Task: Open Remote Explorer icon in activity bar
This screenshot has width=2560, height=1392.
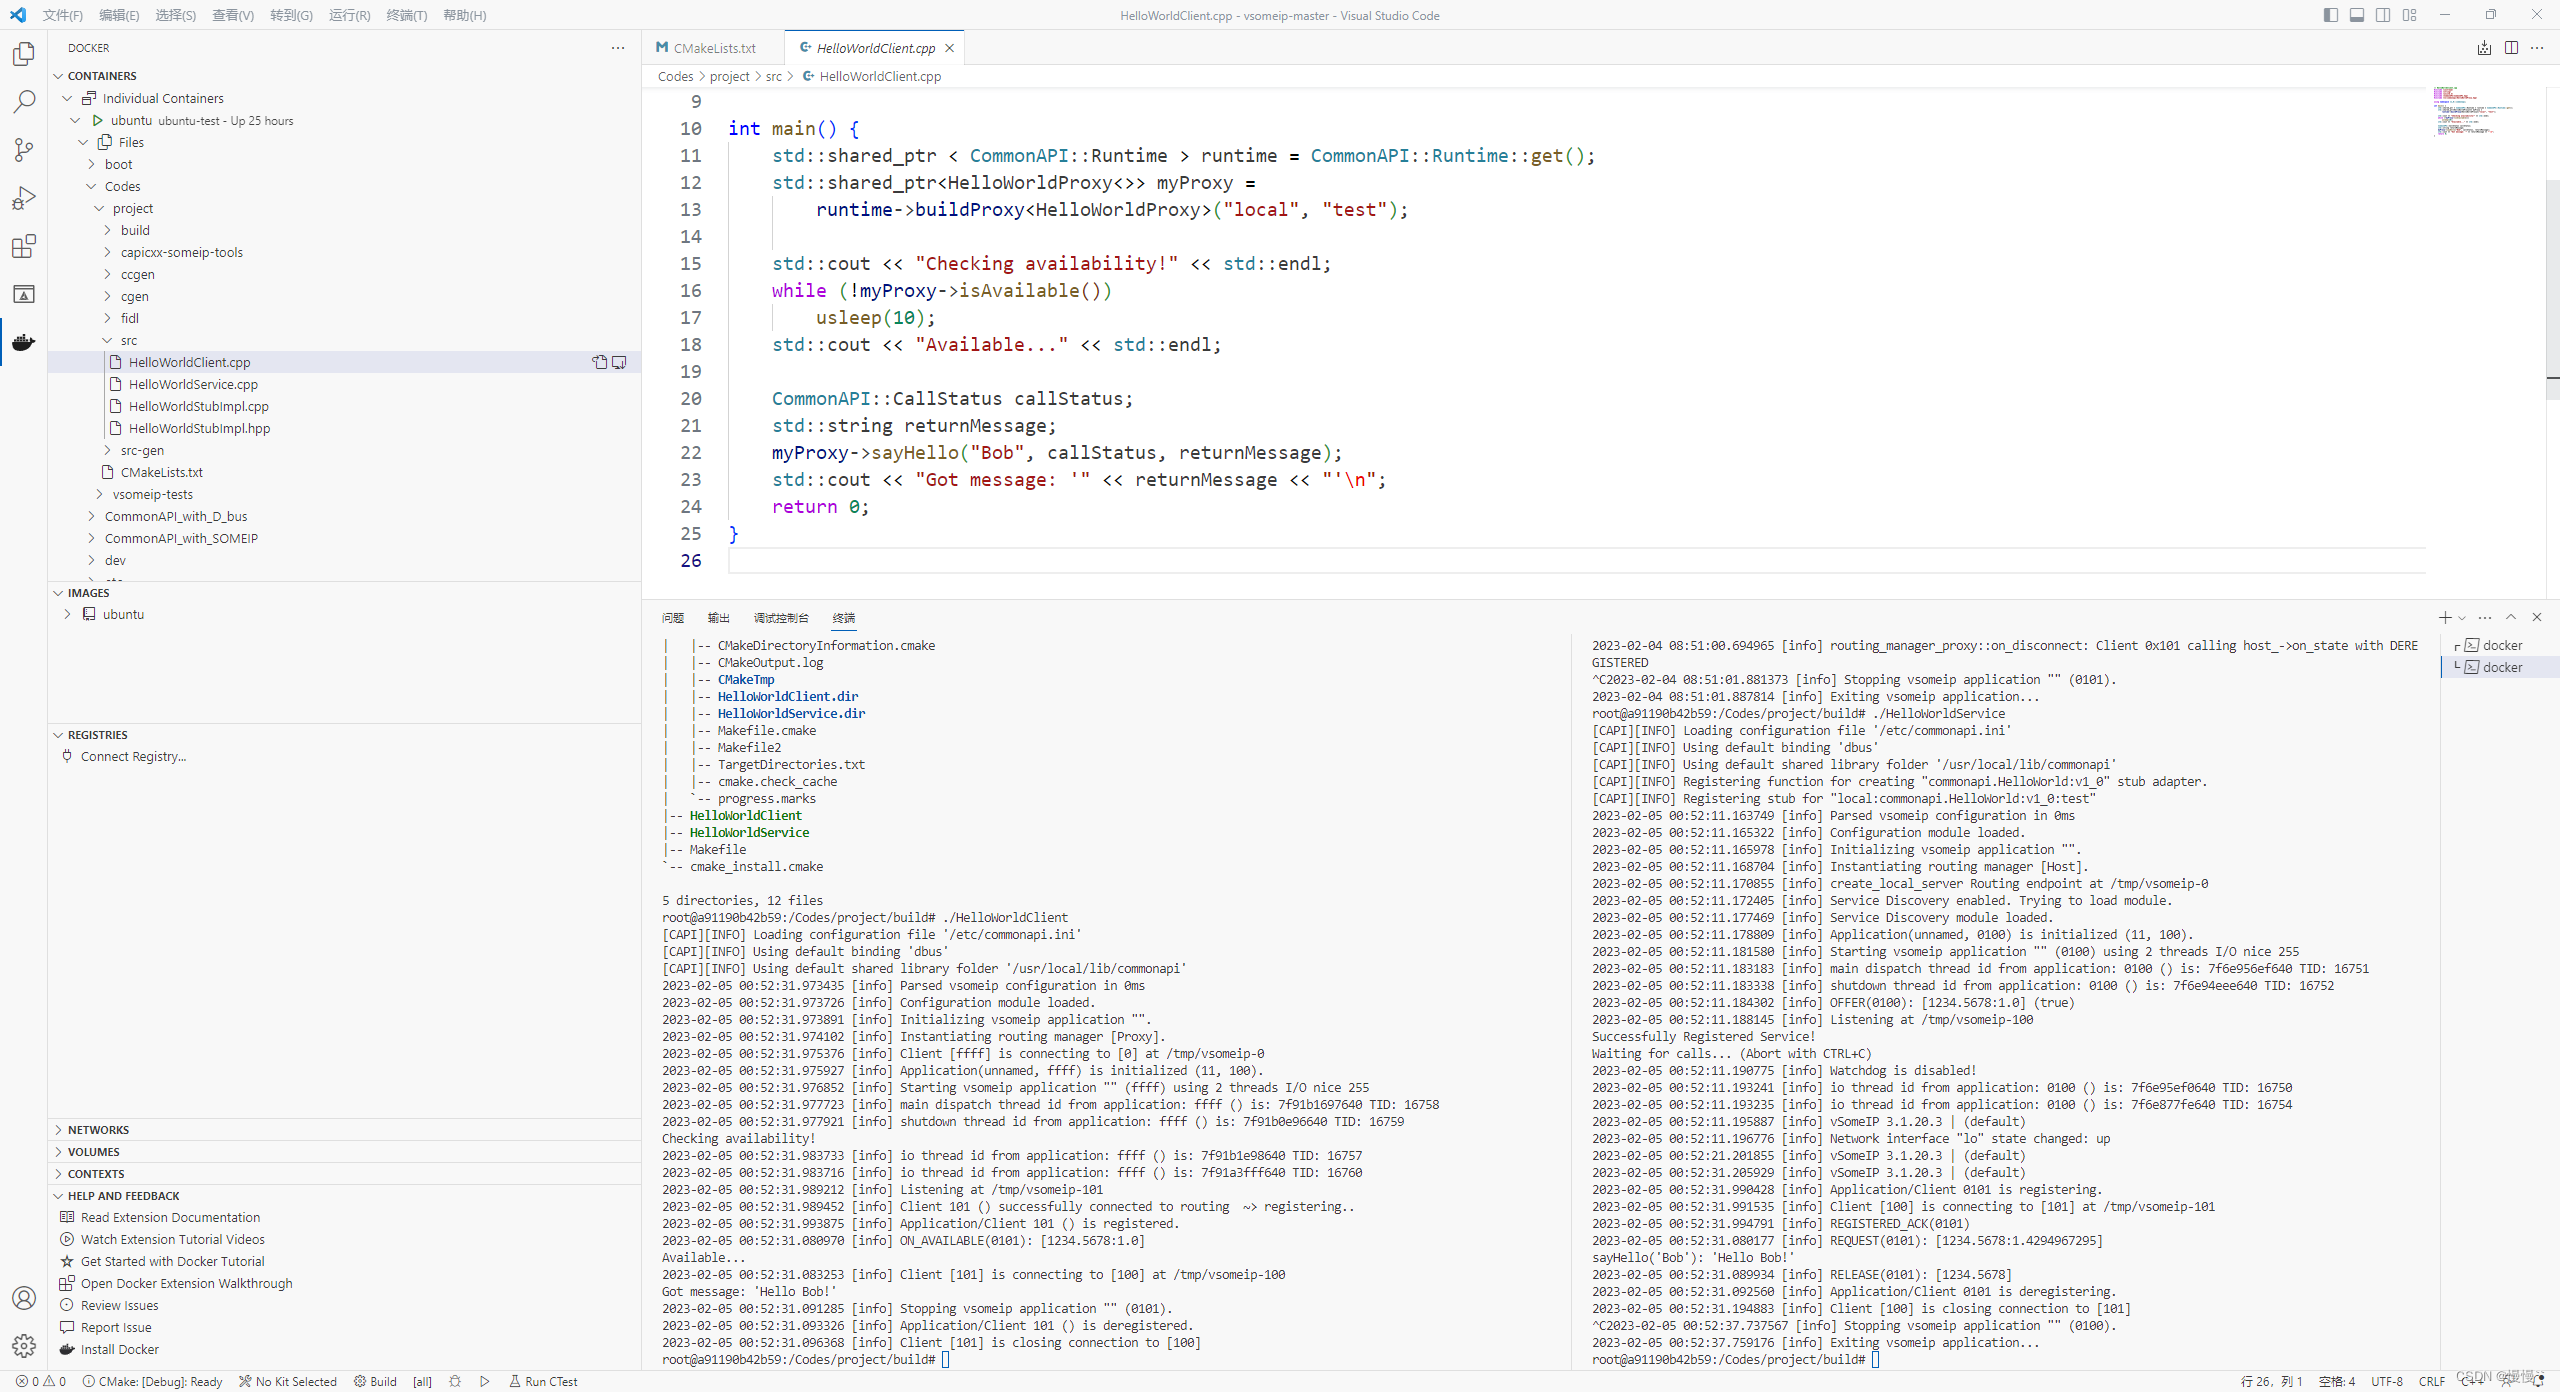Action: pyautogui.click(x=24, y=294)
